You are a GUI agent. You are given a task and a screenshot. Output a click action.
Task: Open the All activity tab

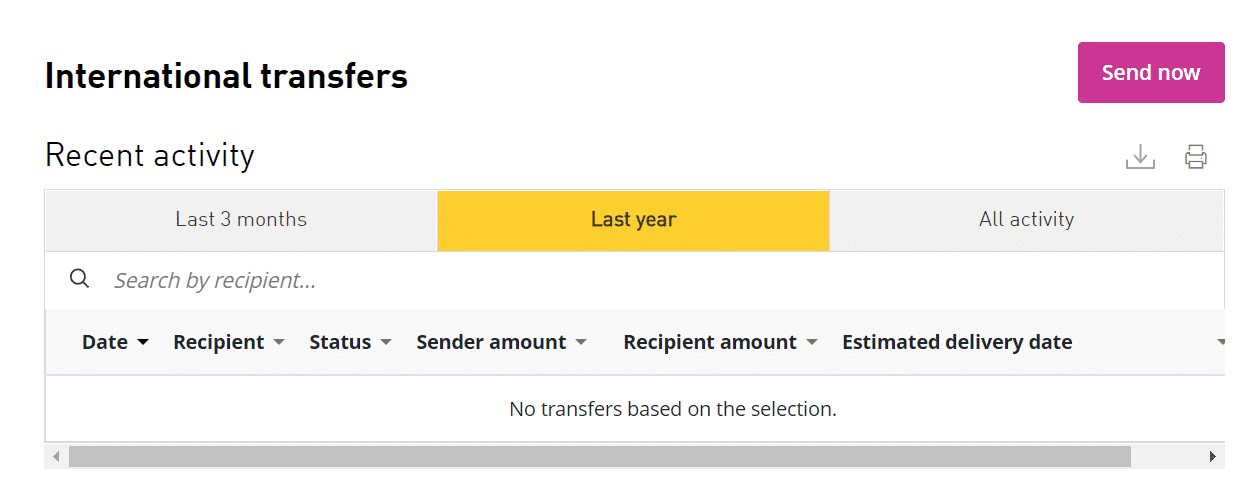[1026, 220]
